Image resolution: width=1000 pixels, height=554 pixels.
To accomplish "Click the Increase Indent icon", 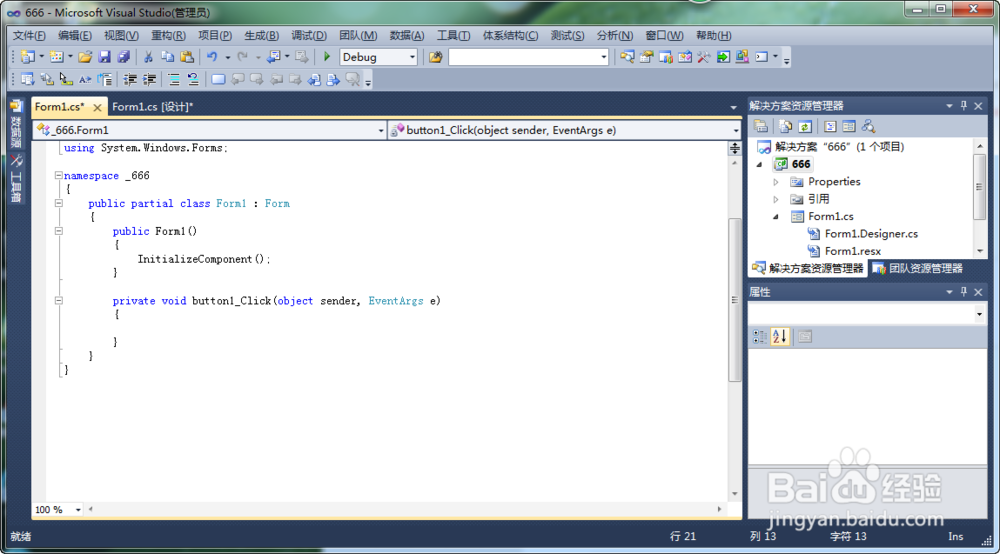I will pos(149,79).
